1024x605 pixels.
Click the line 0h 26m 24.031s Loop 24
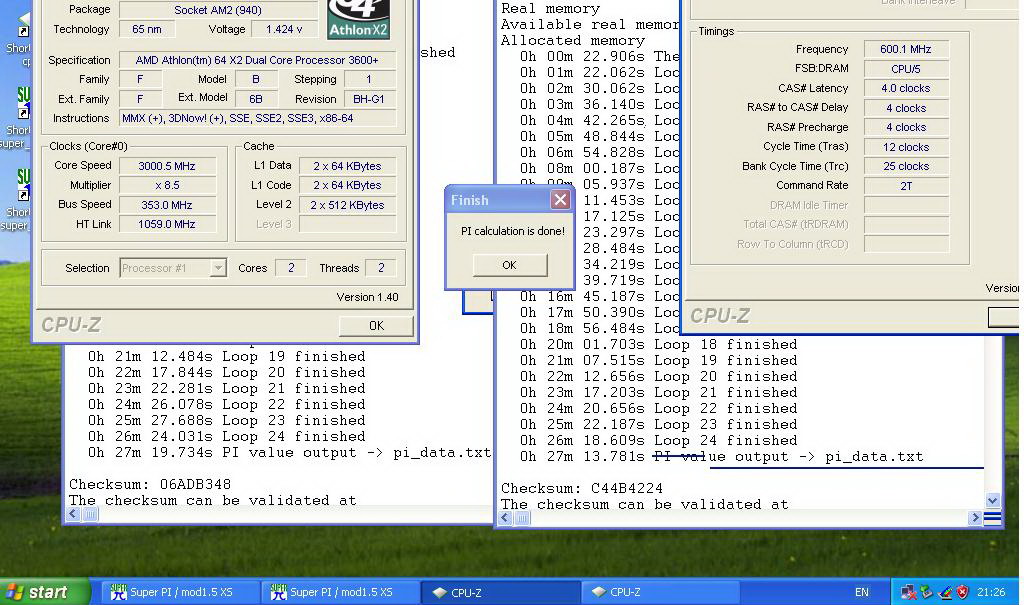[x=226, y=436]
